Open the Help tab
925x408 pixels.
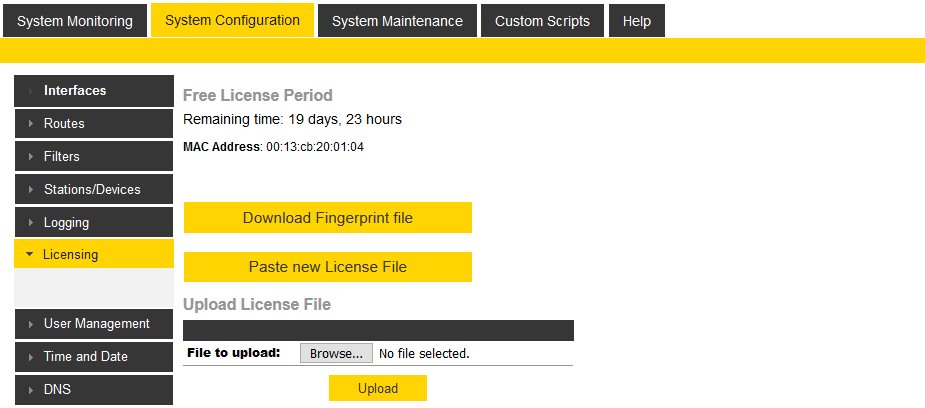(636, 21)
